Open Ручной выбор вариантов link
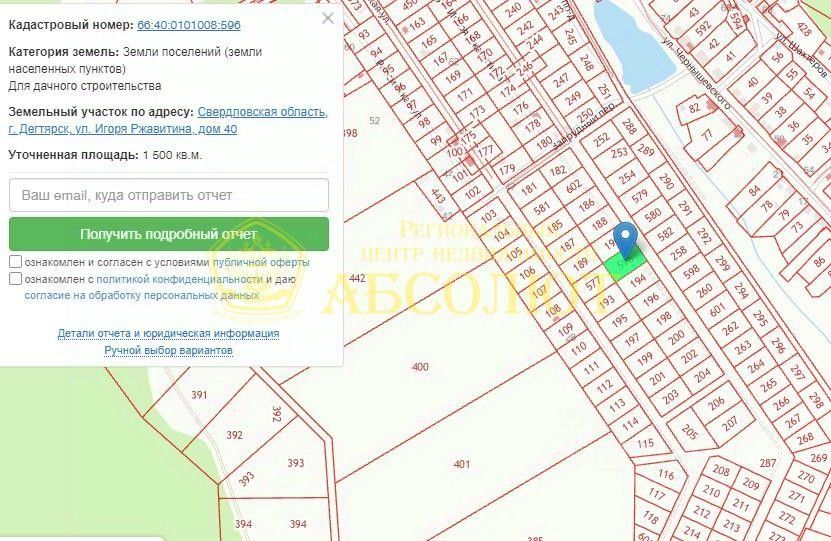The height and width of the screenshot is (541, 831). 168,350
